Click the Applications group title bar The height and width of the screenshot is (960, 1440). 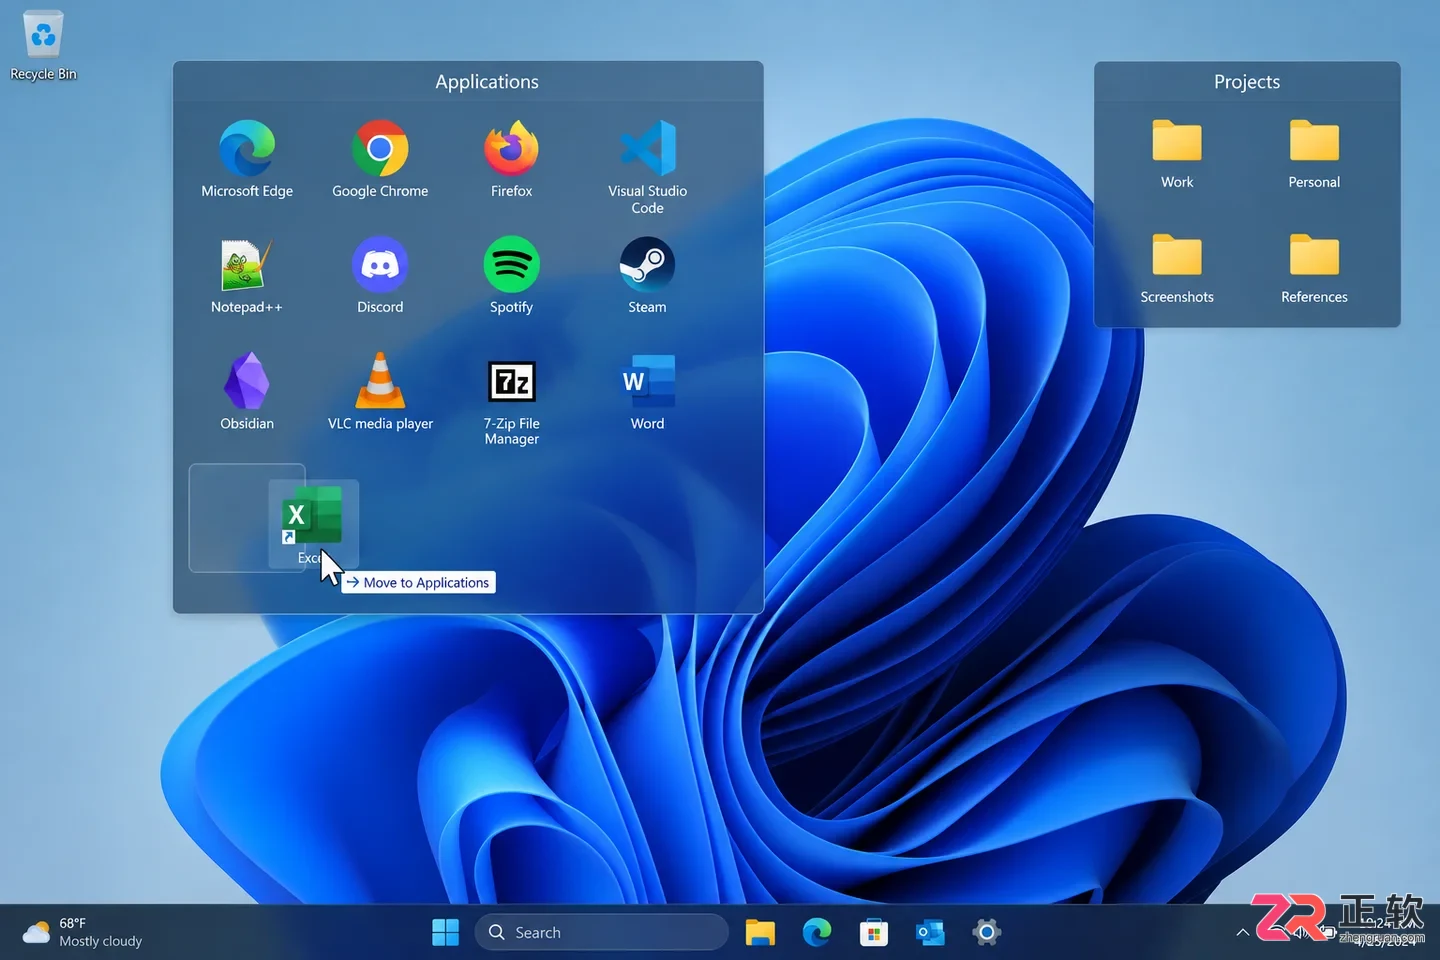[x=468, y=81]
